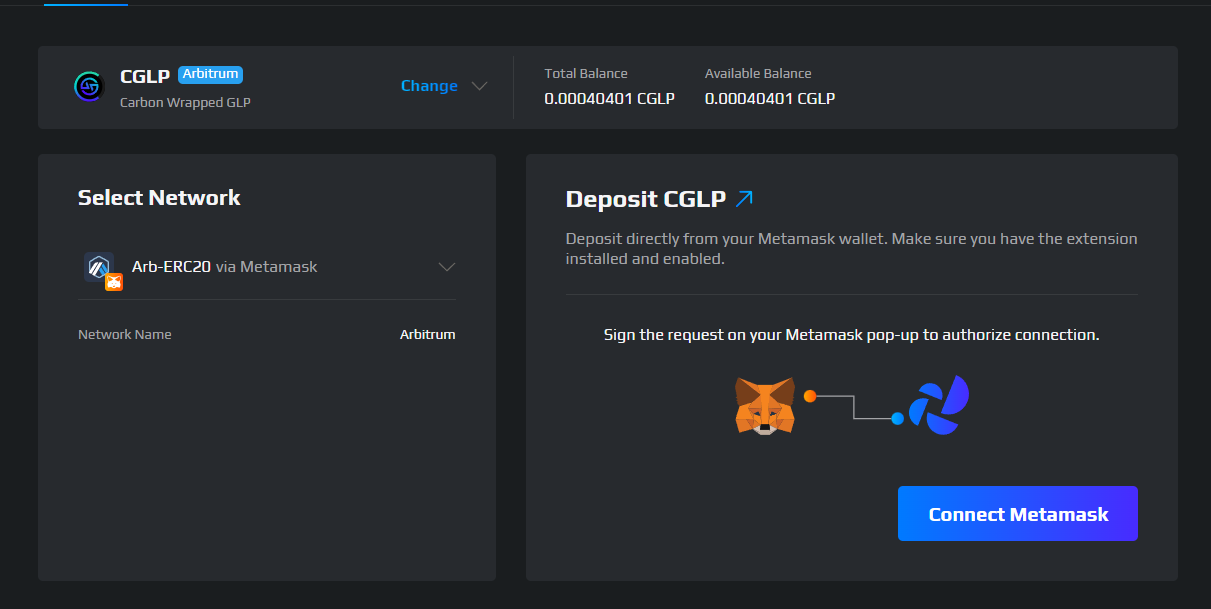Click the Arb-ERC20 network icon
Screen dimensions: 1211x609
tap(102, 270)
